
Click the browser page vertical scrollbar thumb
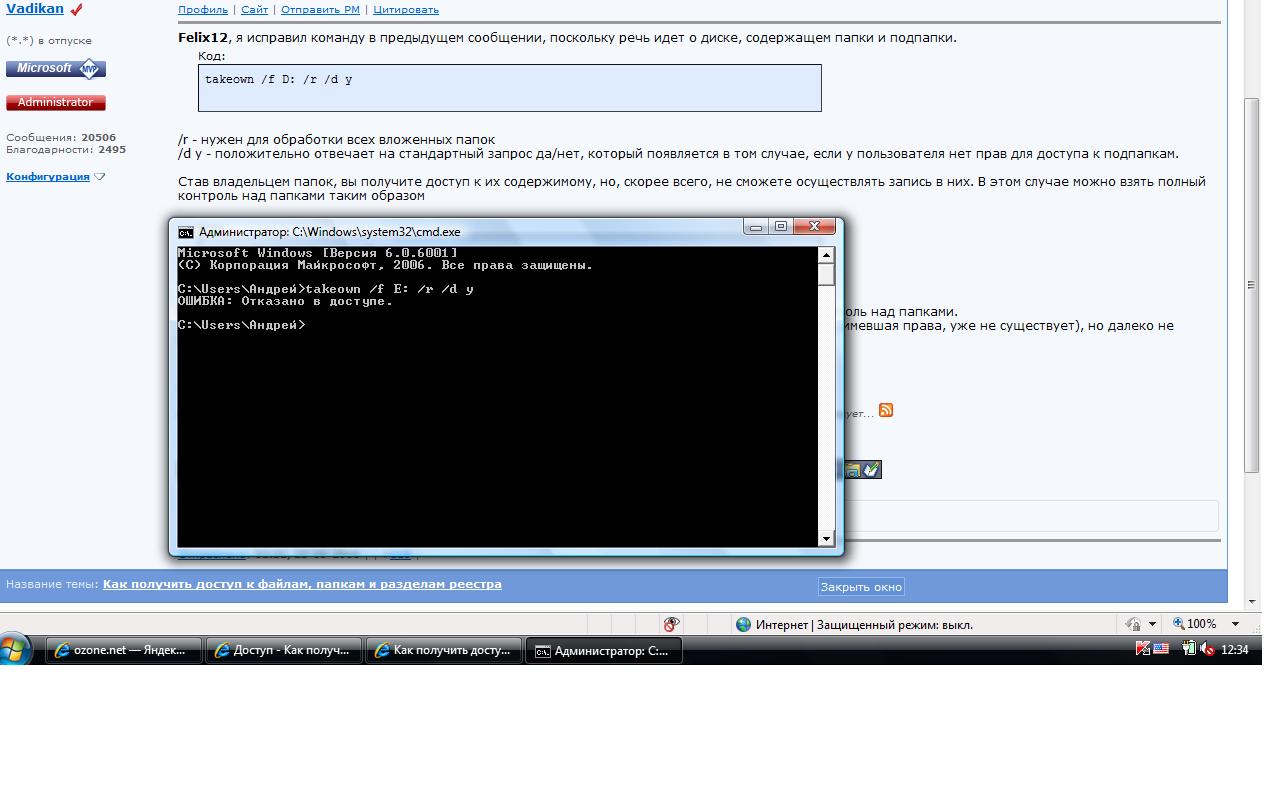pyautogui.click(x=1251, y=285)
